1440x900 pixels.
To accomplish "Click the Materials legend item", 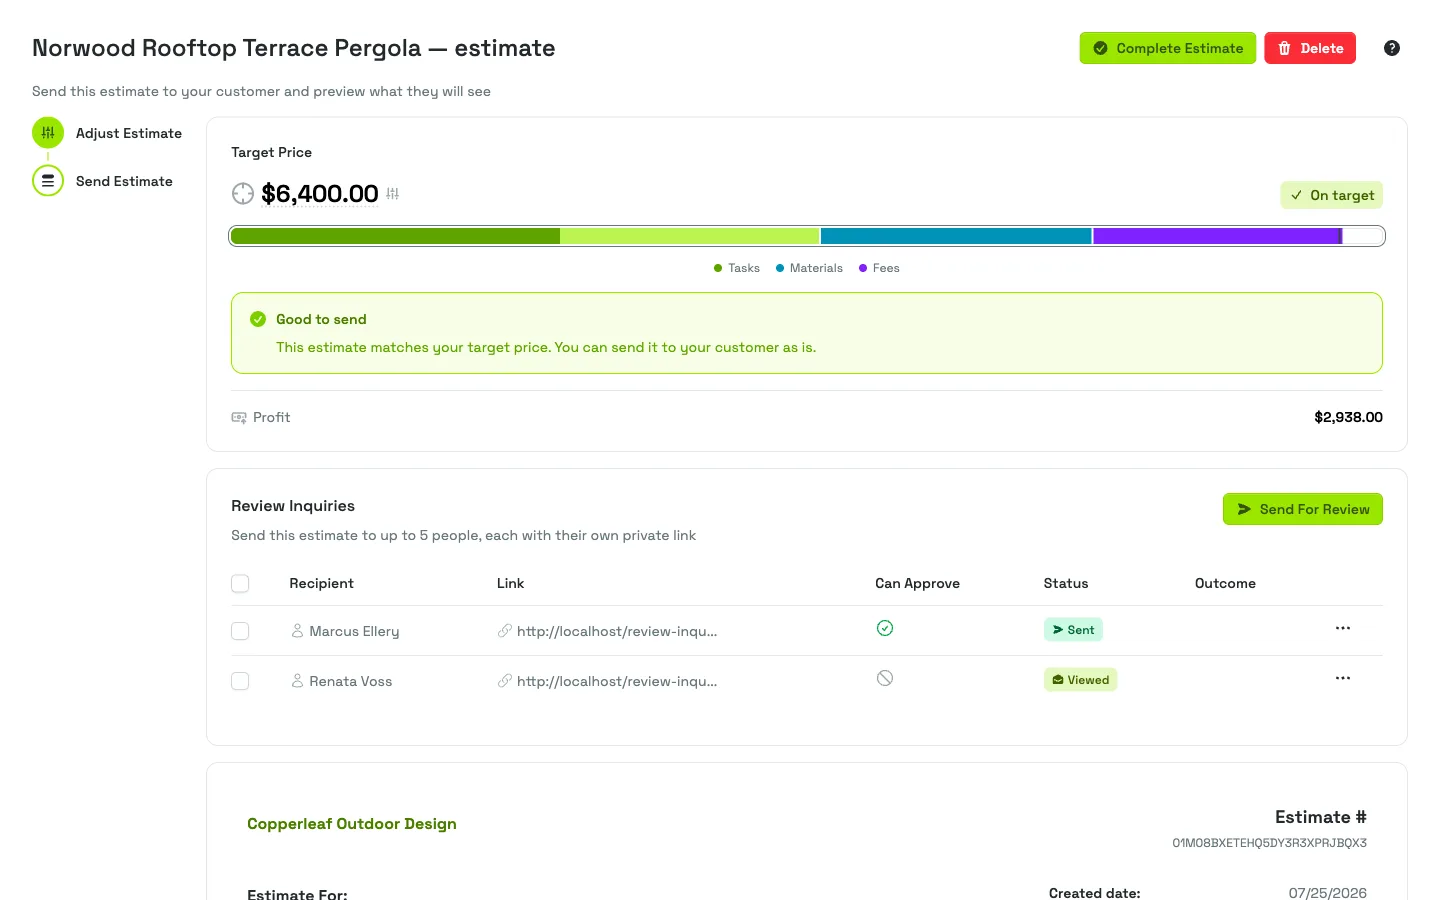I will tap(809, 268).
